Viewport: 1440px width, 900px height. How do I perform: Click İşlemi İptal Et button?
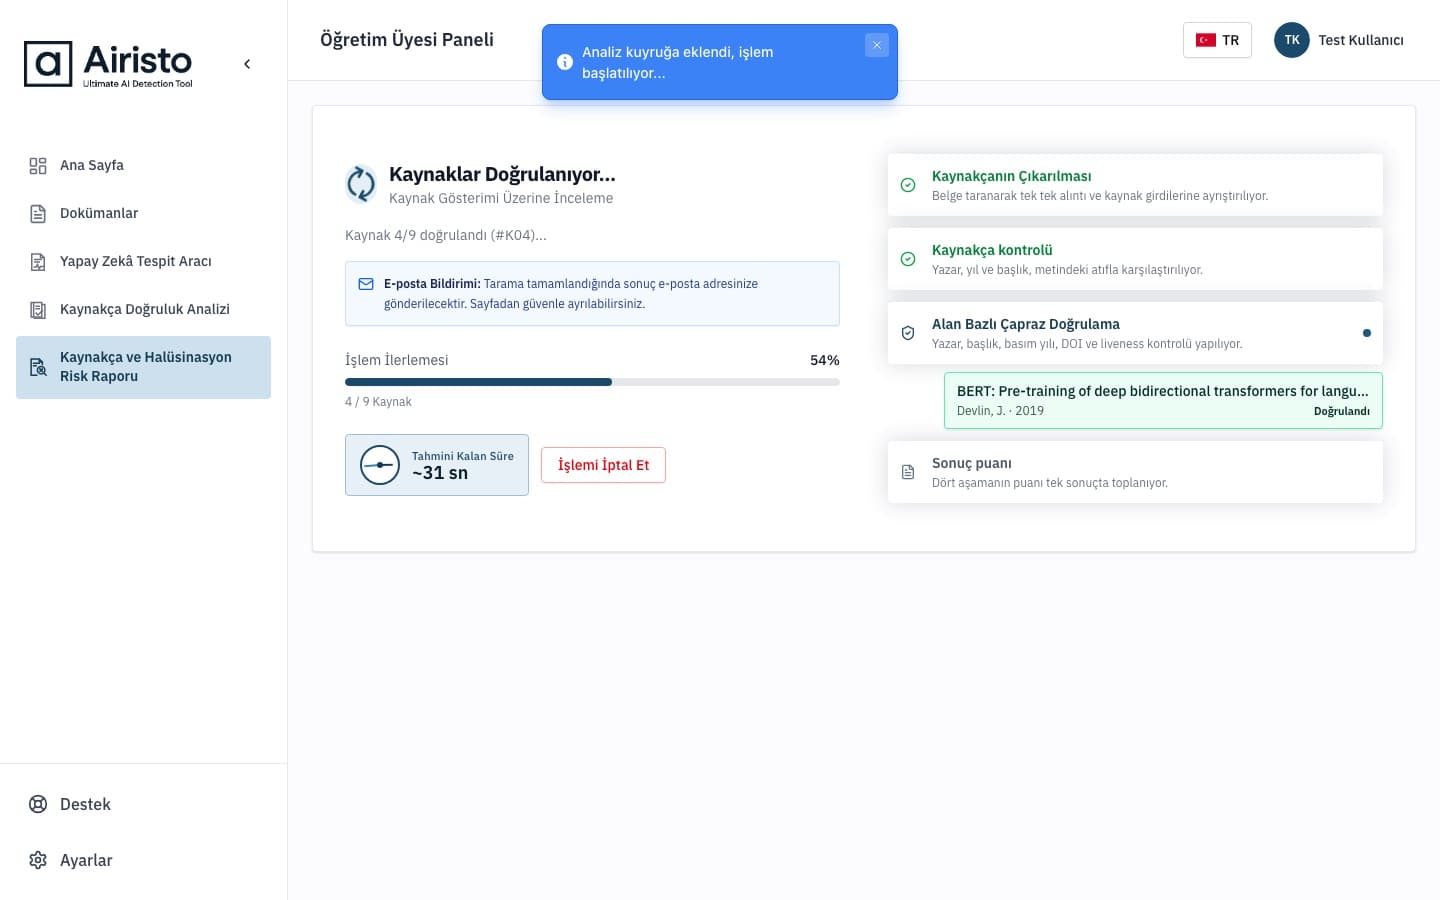pos(603,465)
